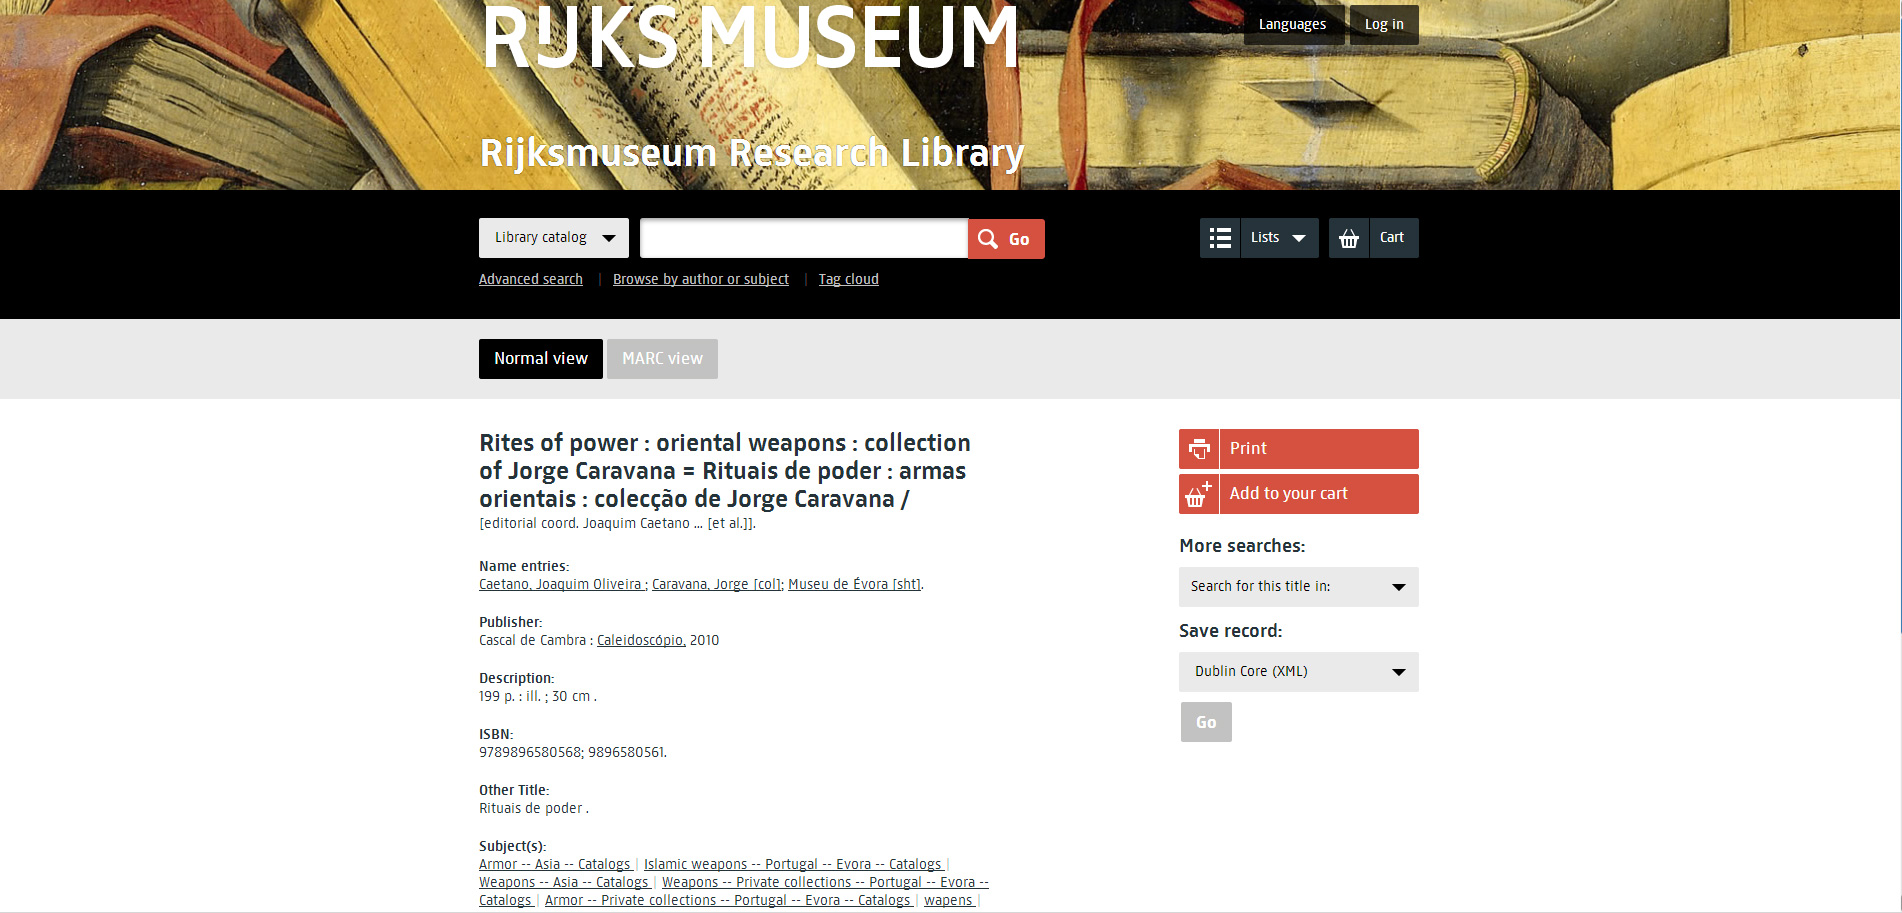
Task: Click the printer icon beside Print
Action: [x=1199, y=449]
